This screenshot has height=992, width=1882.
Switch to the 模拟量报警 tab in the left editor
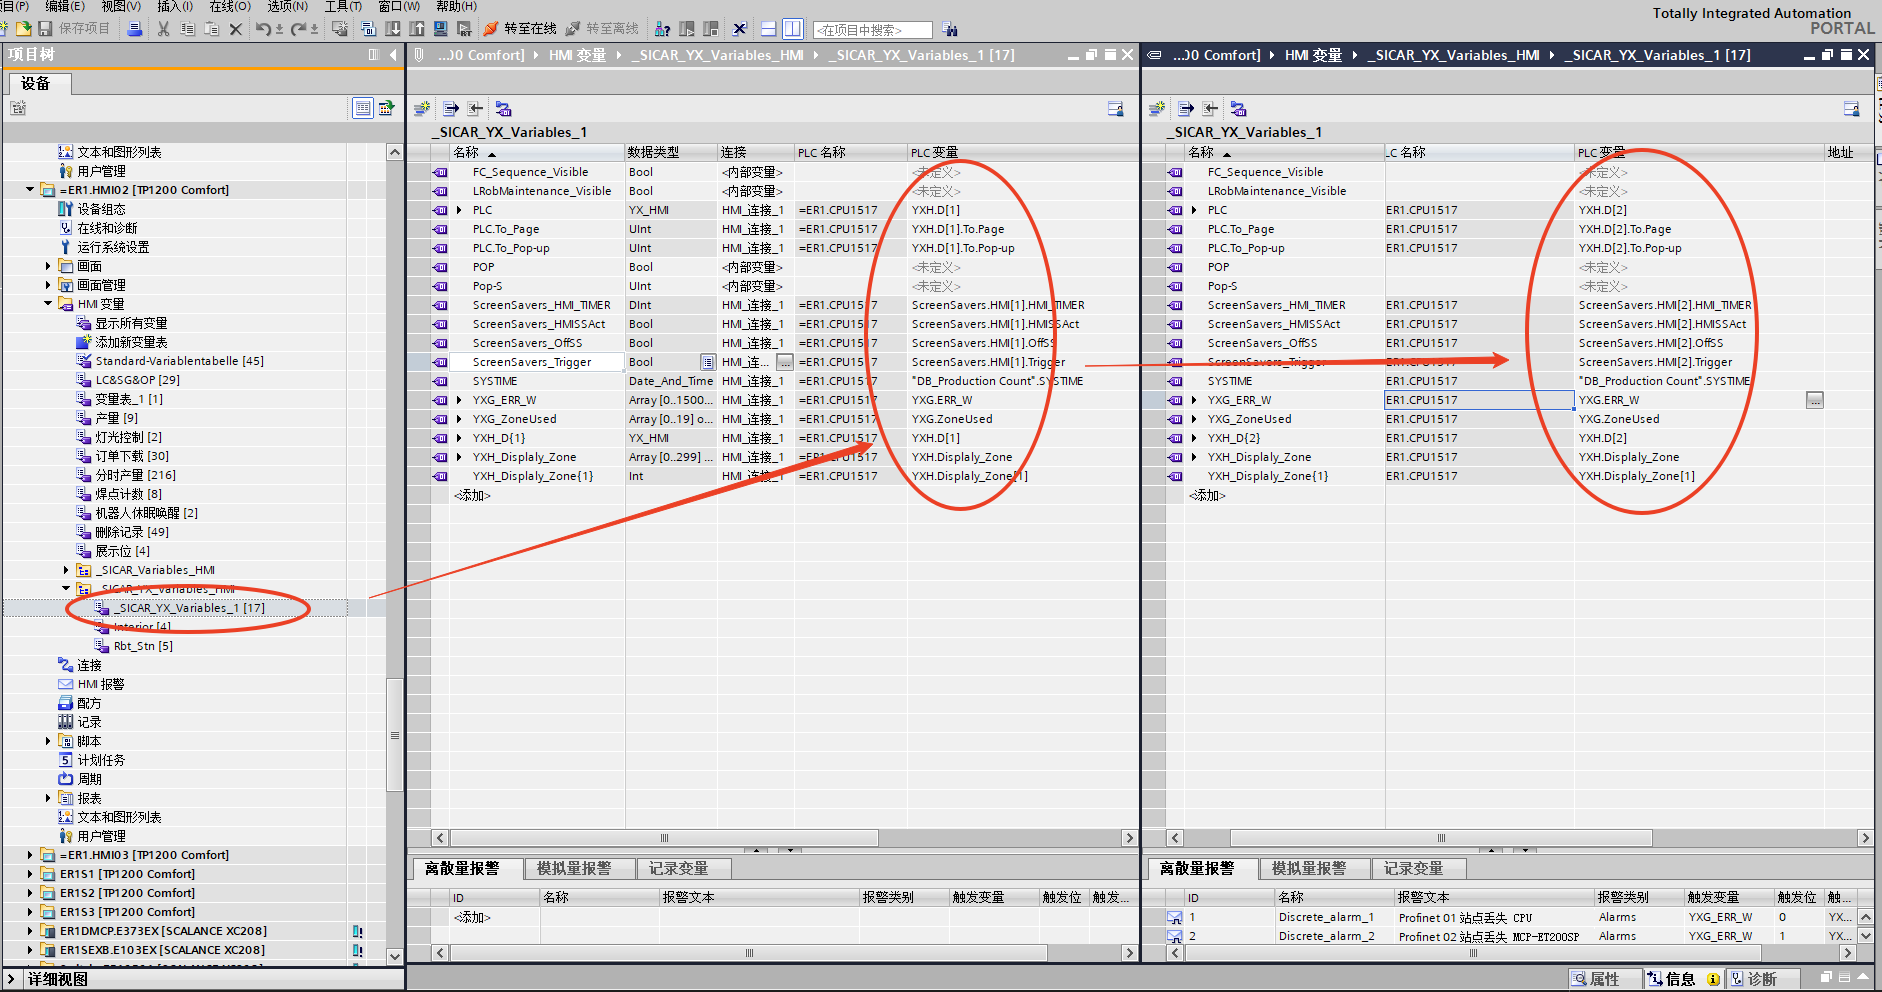point(573,869)
